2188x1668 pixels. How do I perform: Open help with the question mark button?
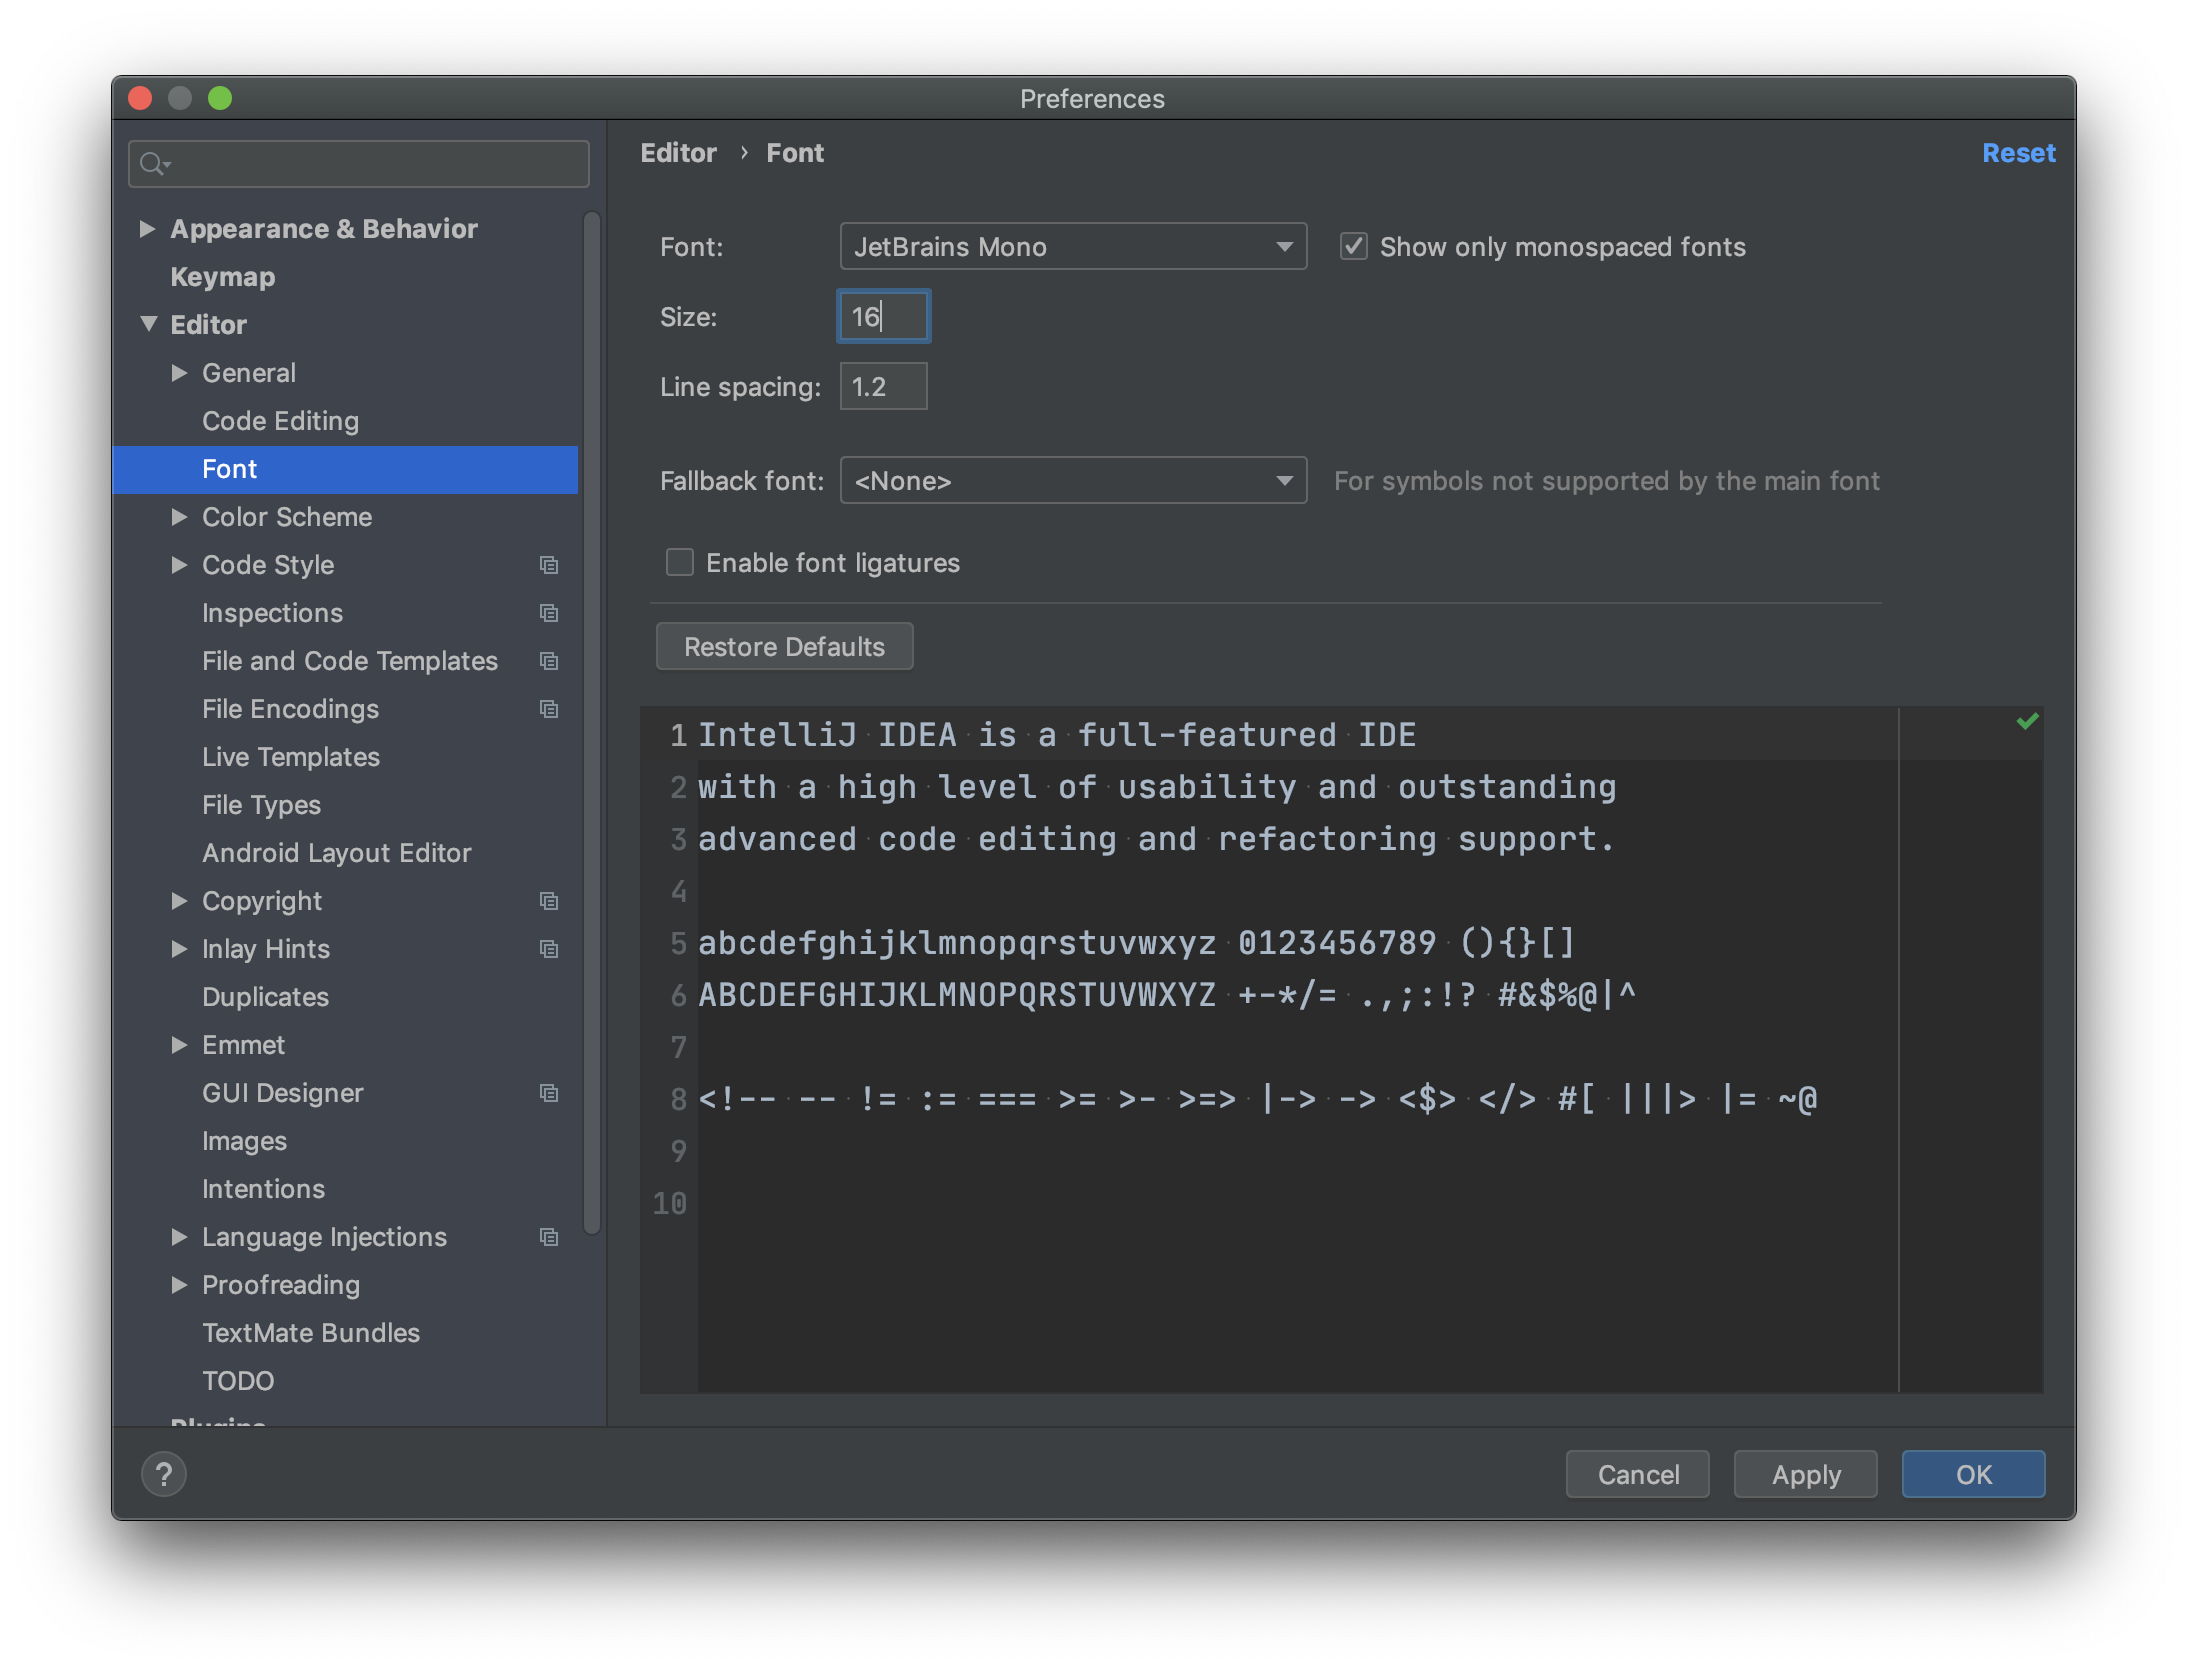[164, 1474]
